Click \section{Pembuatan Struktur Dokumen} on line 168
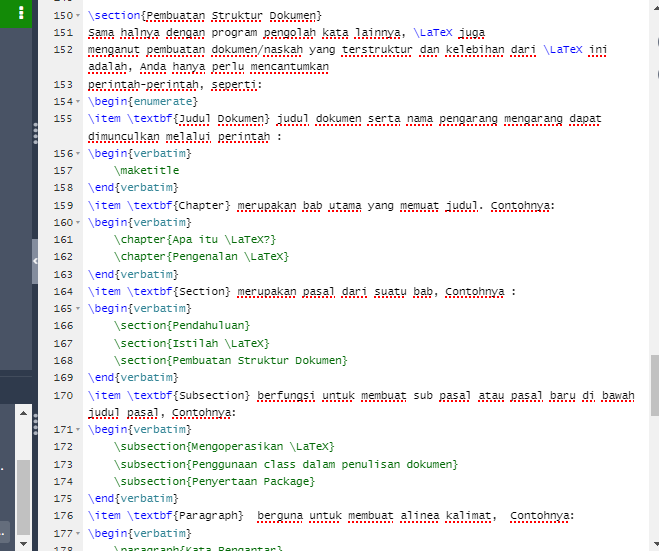The height and width of the screenshot is (551, 659). click(231, 360)
